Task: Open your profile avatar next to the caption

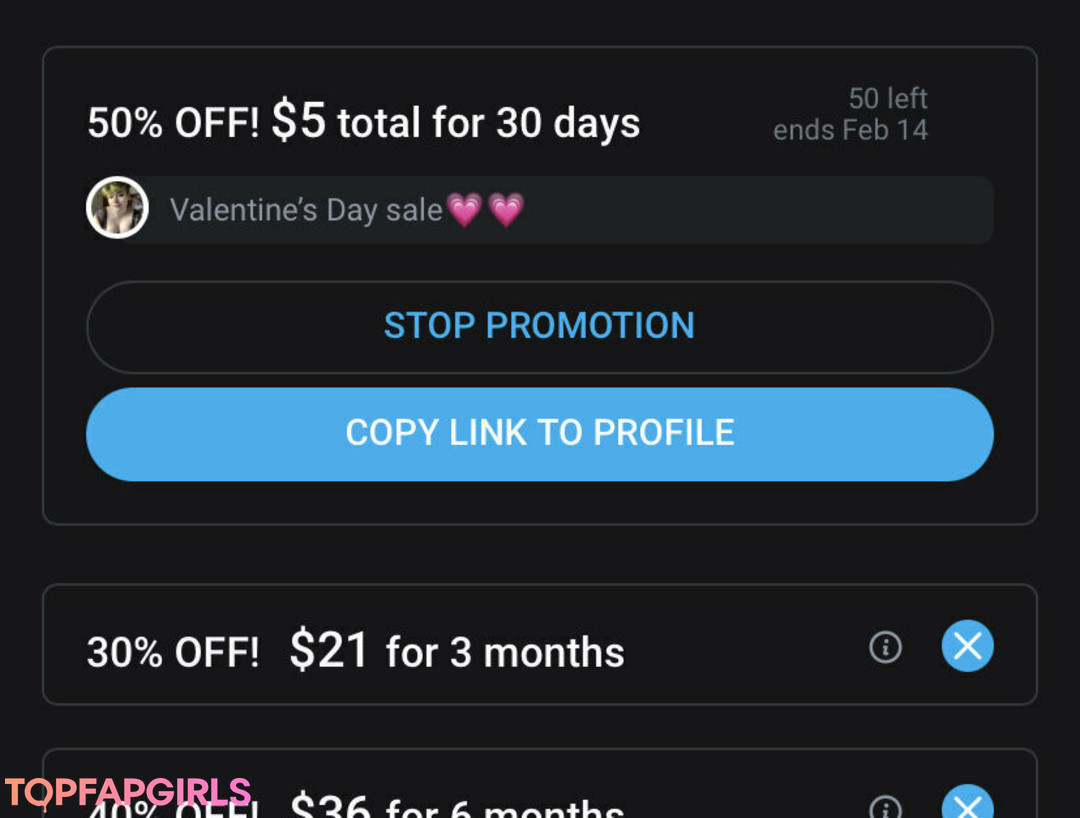Action: point(117,207)
